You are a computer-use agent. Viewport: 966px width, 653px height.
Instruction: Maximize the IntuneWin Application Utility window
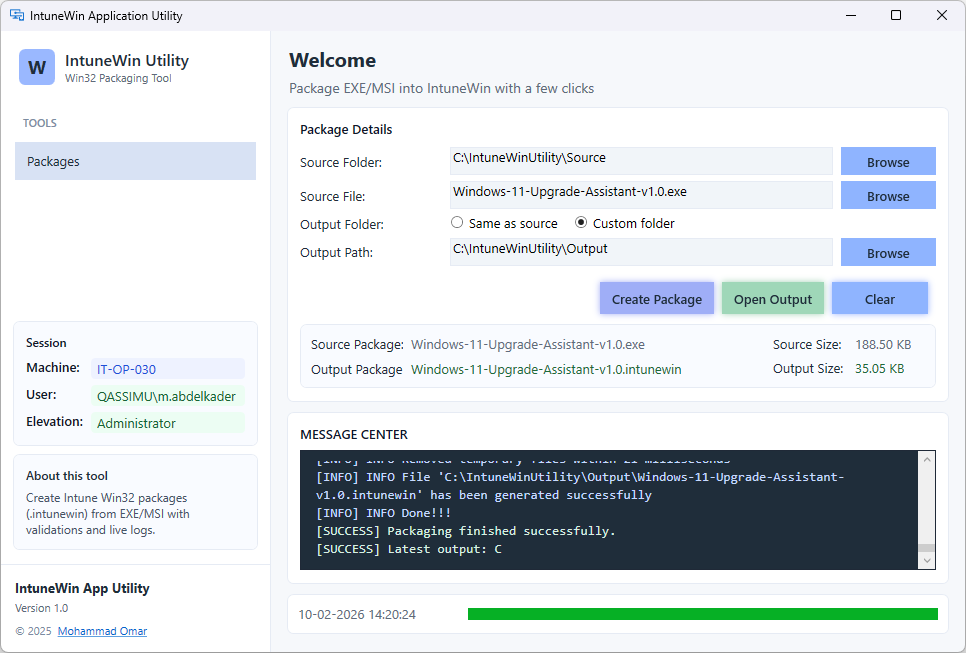point(896,15)
